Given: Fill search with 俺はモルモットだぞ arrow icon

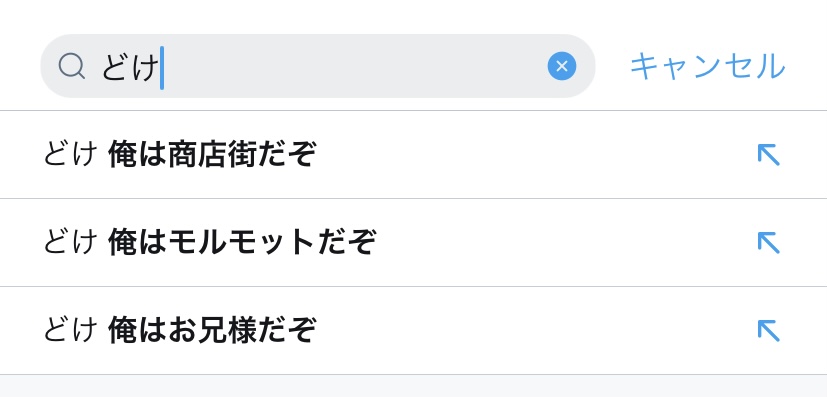Looking at the screenshot, I should point(768,243).
